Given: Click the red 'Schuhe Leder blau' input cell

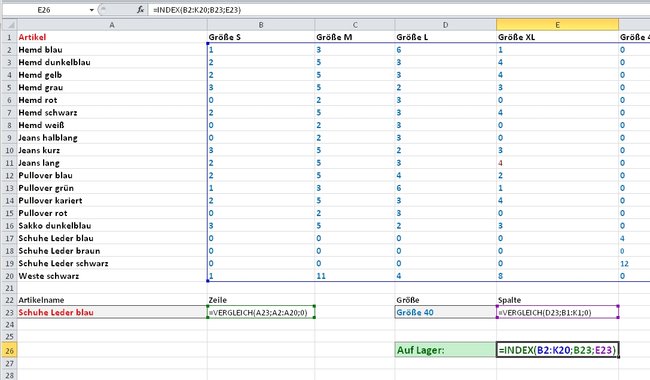Looking at the screenshot, I should [112, 312].
